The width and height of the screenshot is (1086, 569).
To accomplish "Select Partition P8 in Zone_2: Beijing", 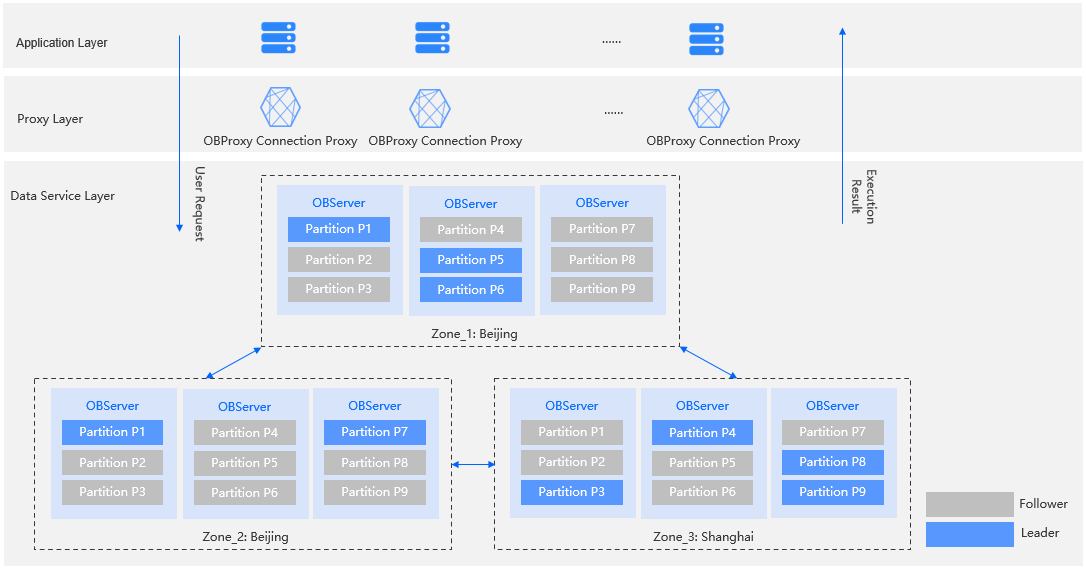I will (375, 462).
